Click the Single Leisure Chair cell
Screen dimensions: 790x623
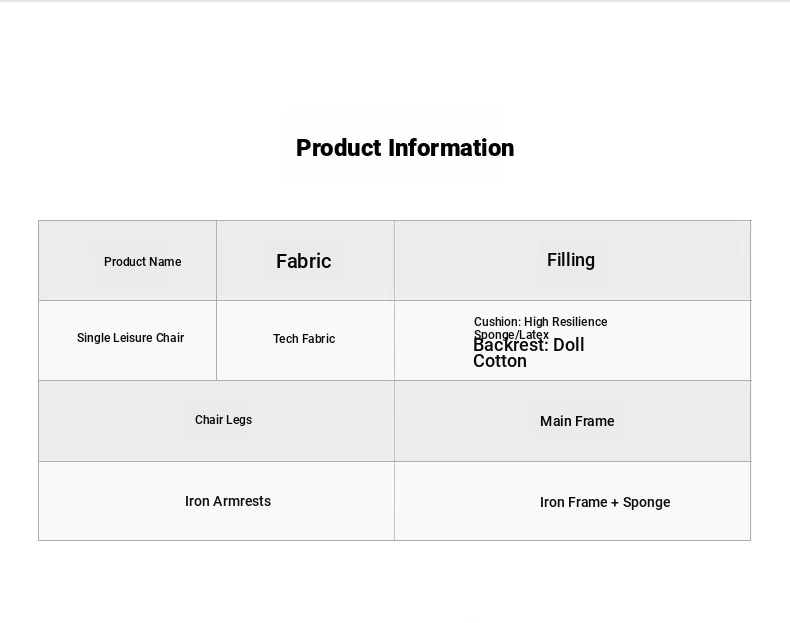(127, 340)
